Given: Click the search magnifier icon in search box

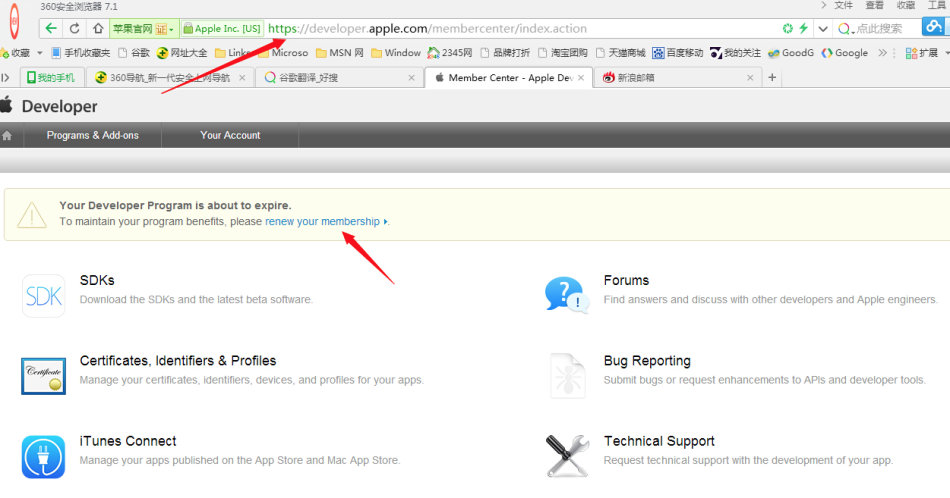Looking at the screenshot, I should point(843,28).
